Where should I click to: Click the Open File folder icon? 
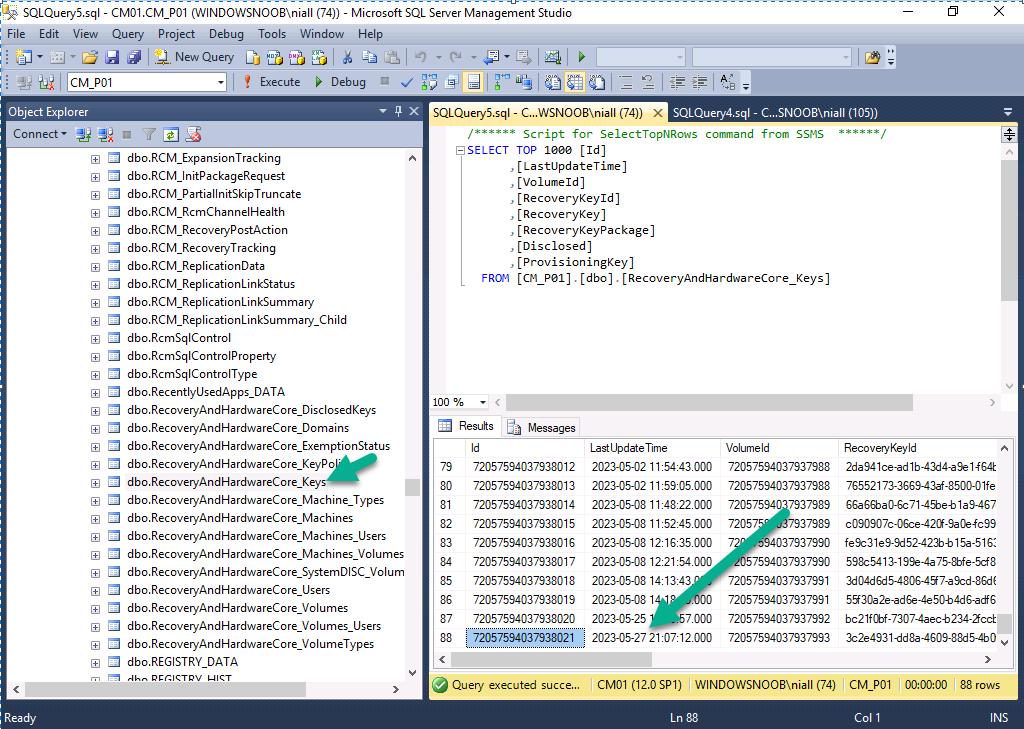pyautogui.click(x=90, y=57)
